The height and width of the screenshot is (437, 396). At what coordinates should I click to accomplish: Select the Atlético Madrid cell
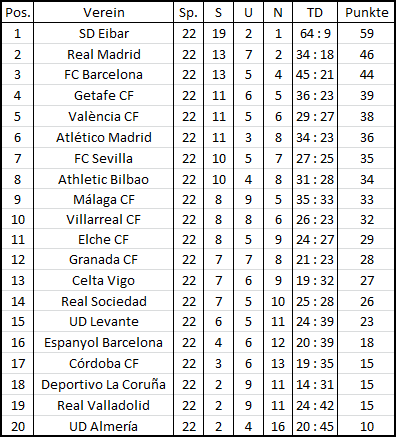[x=104, y=137]
